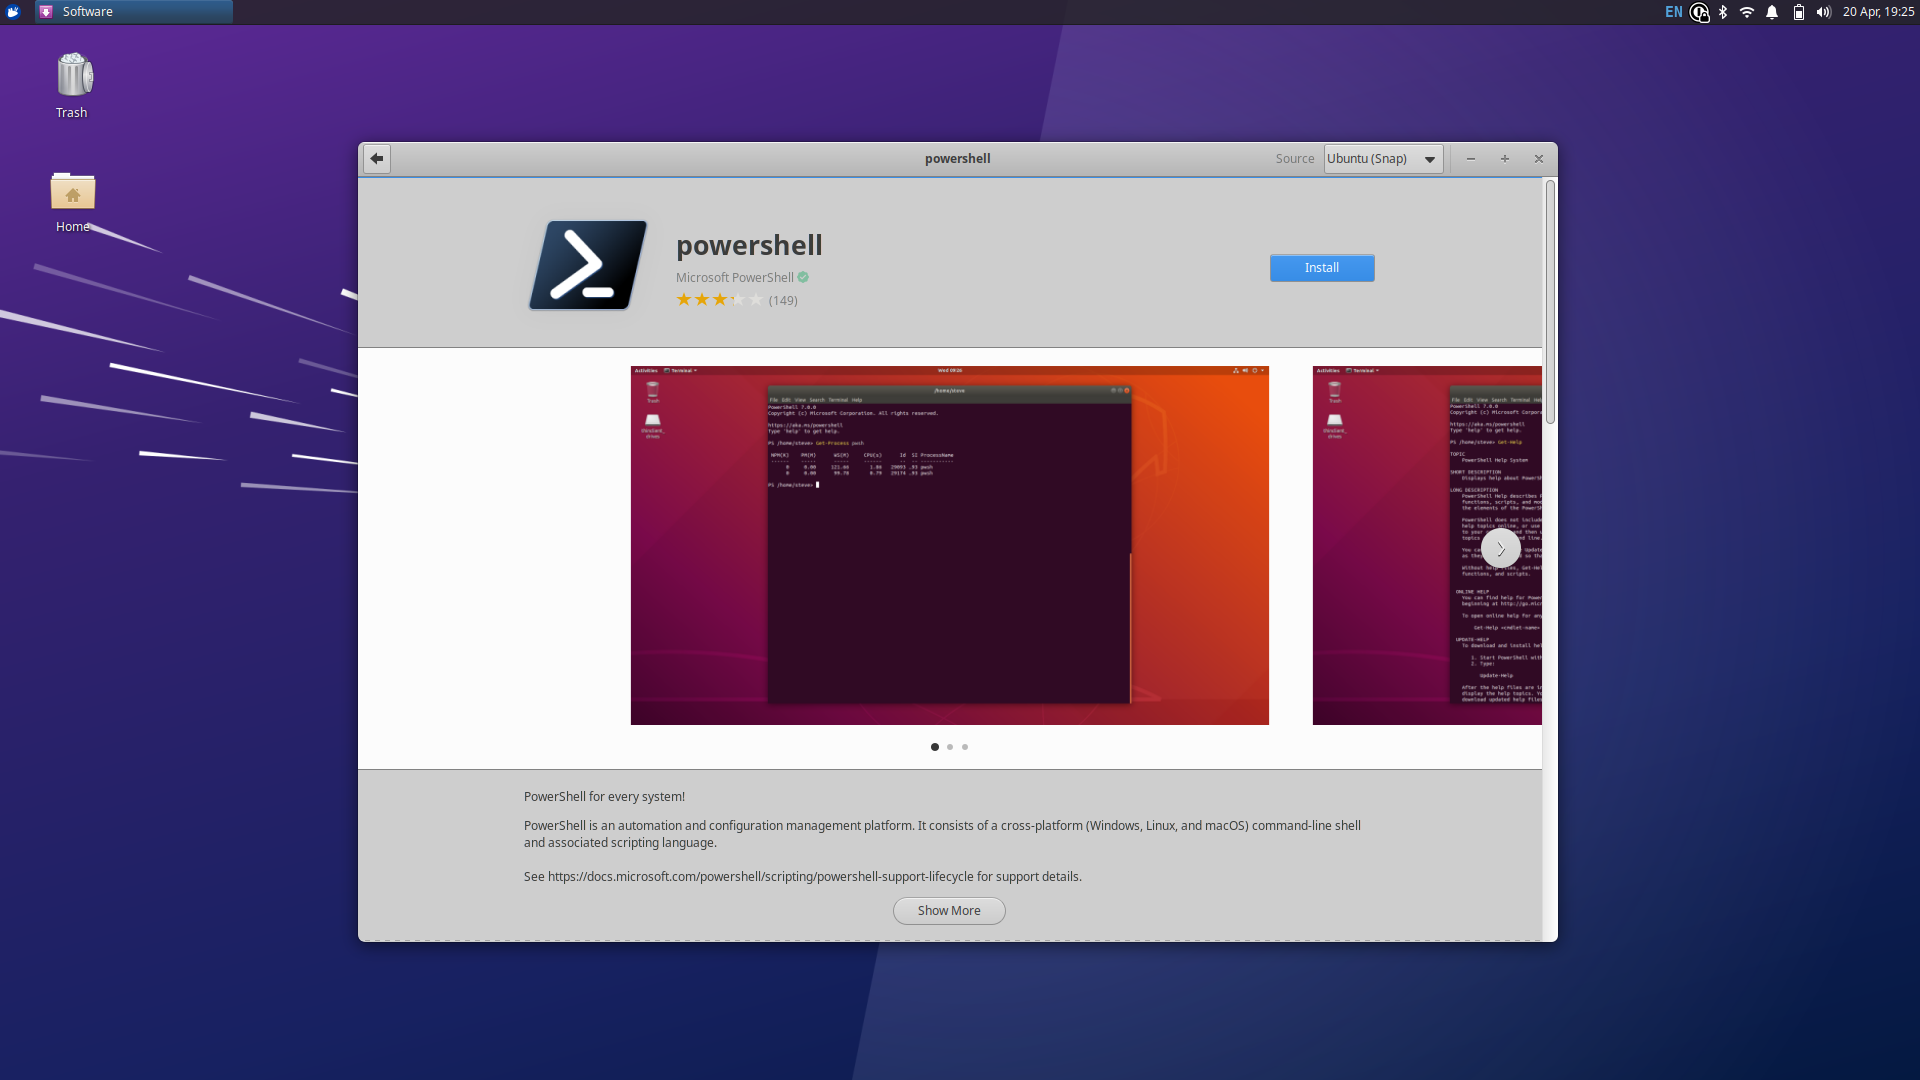Select the third carousel dot

tap(964, 747)
